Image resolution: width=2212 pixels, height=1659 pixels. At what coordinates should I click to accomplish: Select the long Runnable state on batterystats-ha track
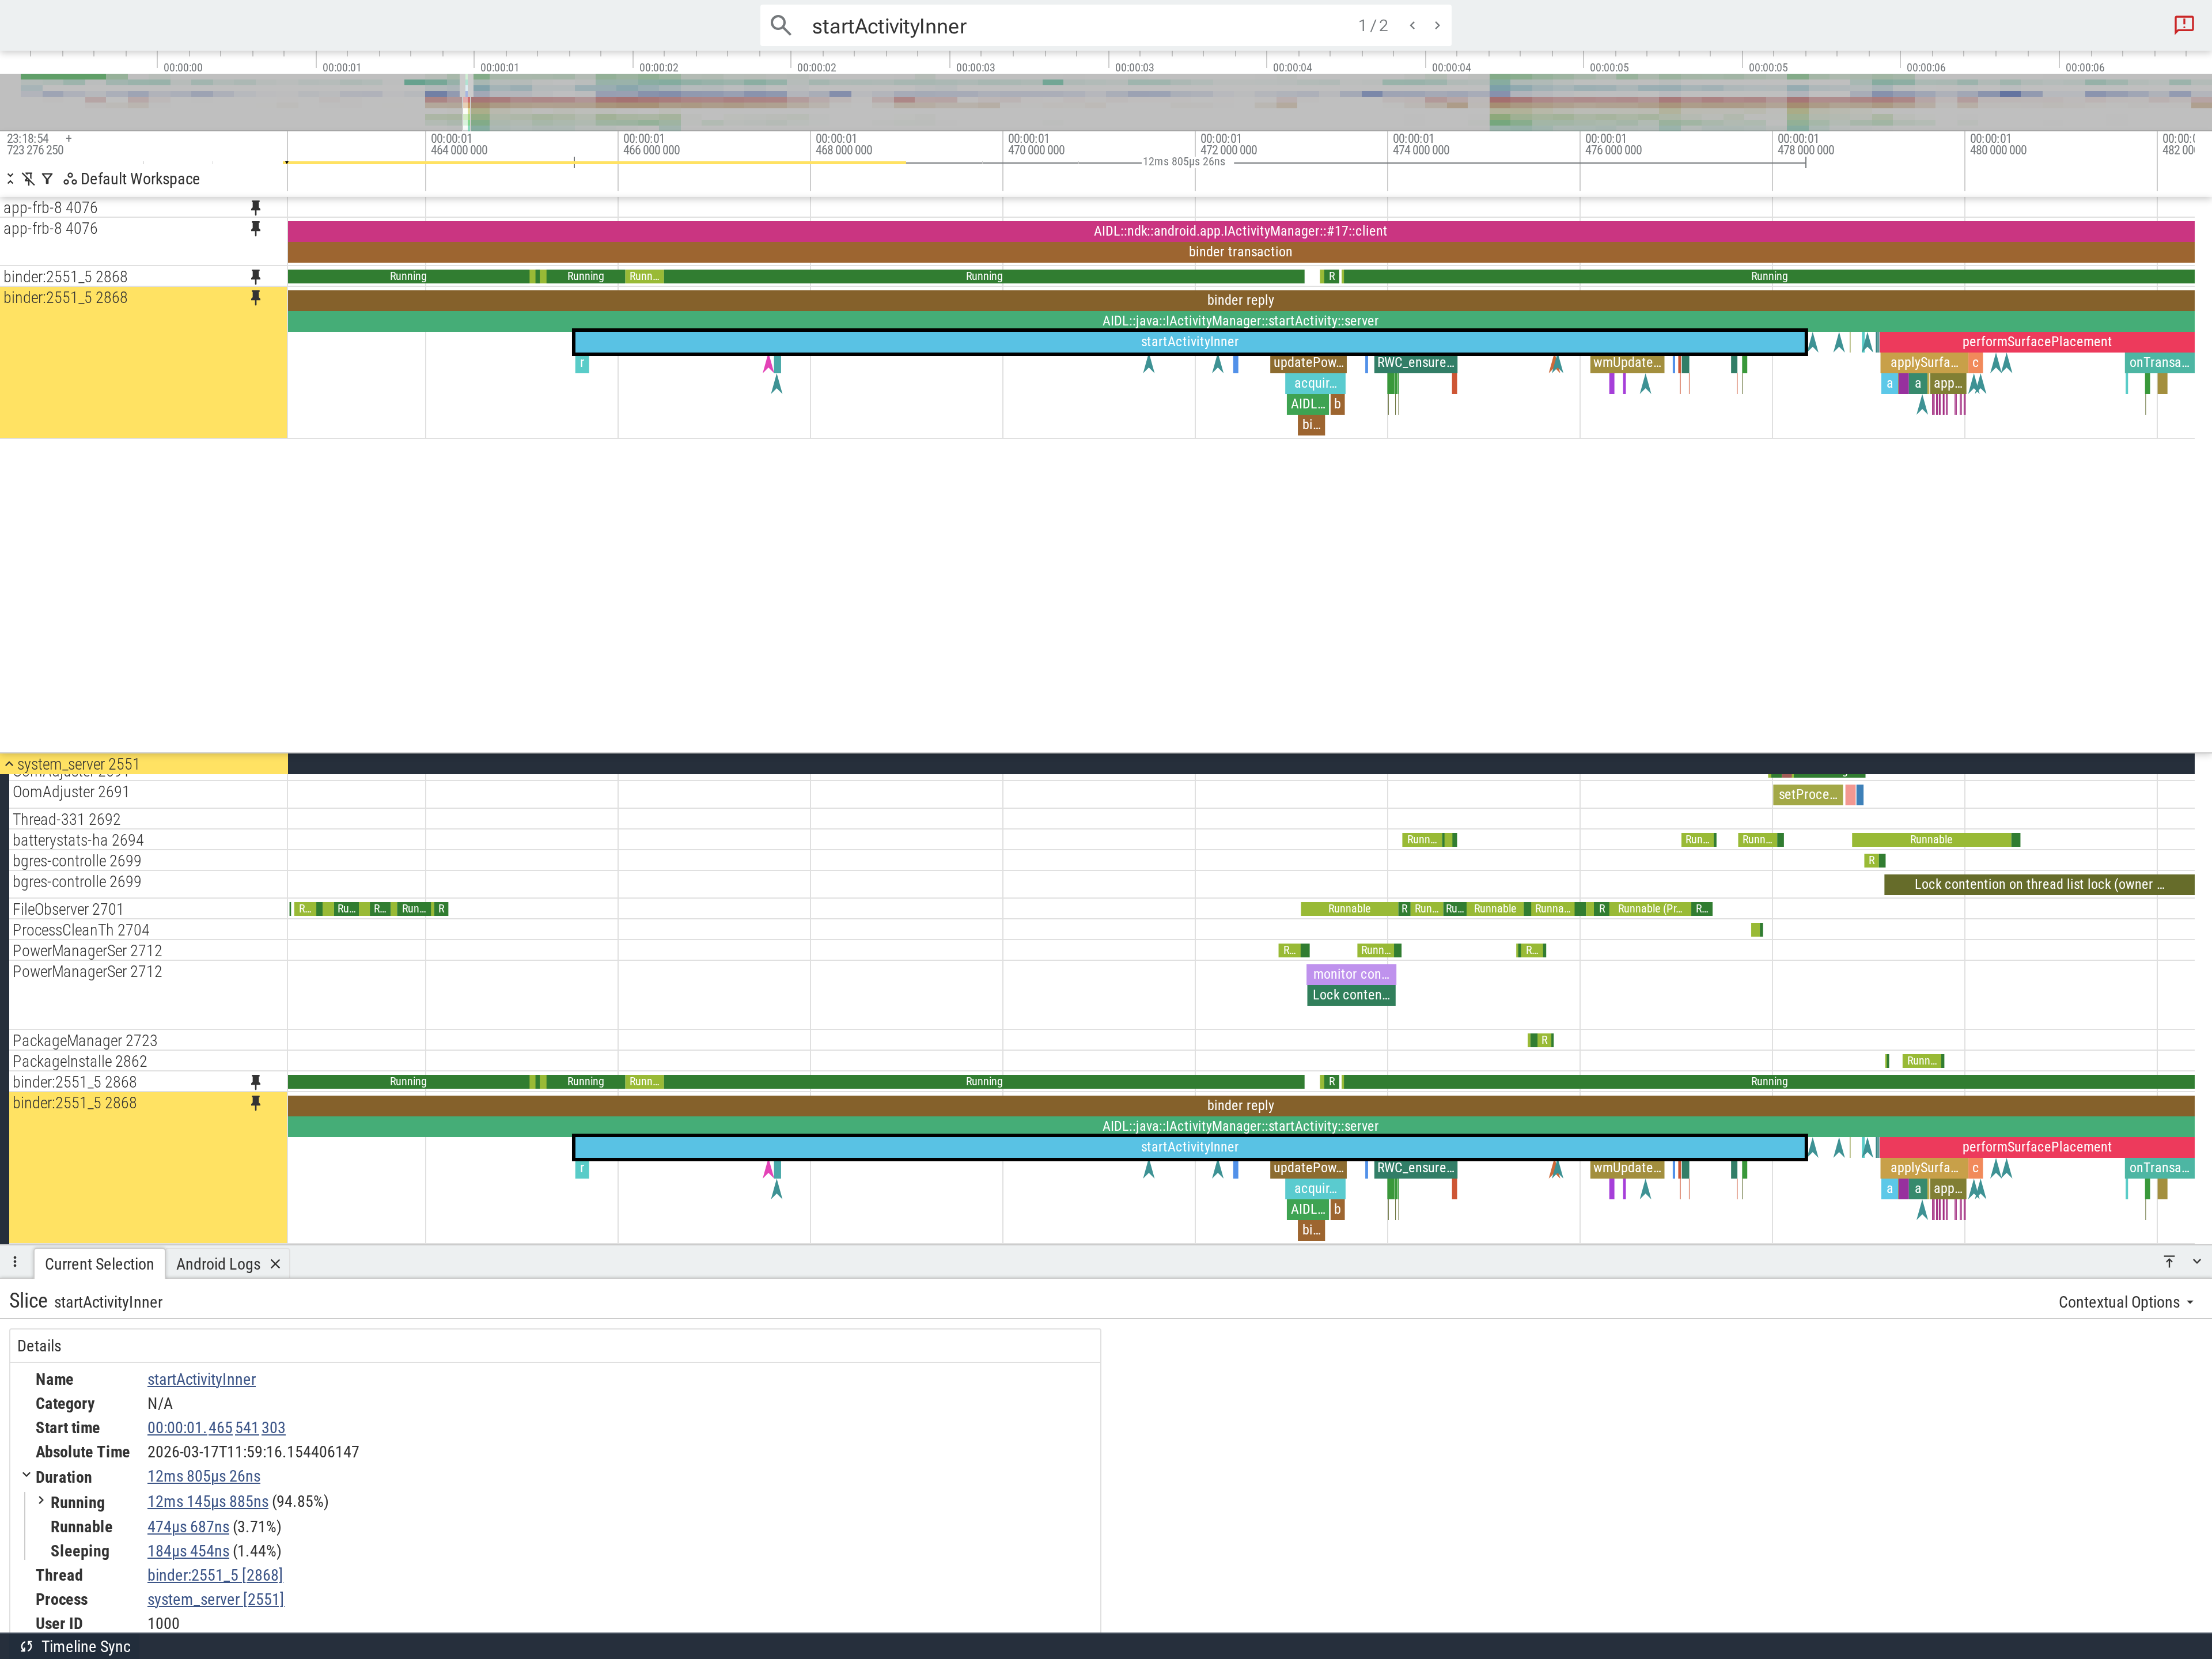click(1931, 840)
